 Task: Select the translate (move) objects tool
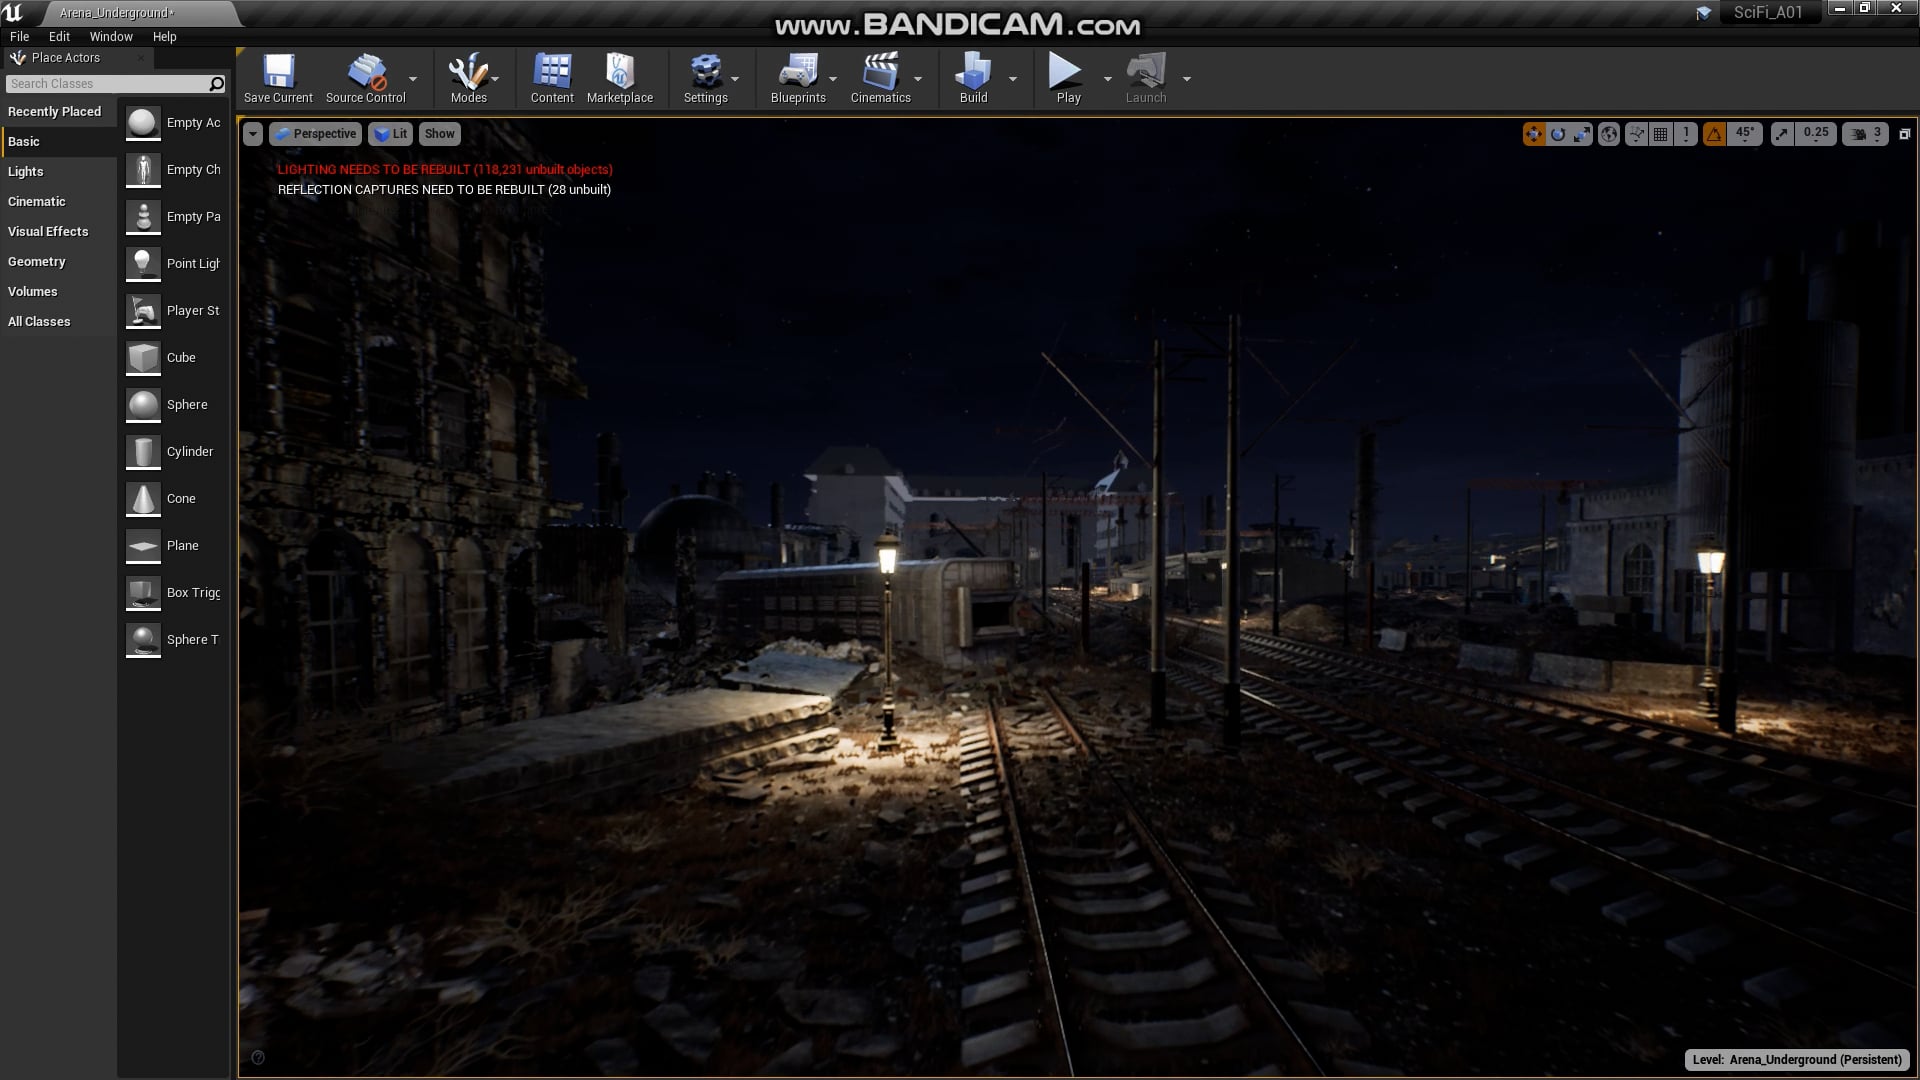click(x=1533, y=134)
